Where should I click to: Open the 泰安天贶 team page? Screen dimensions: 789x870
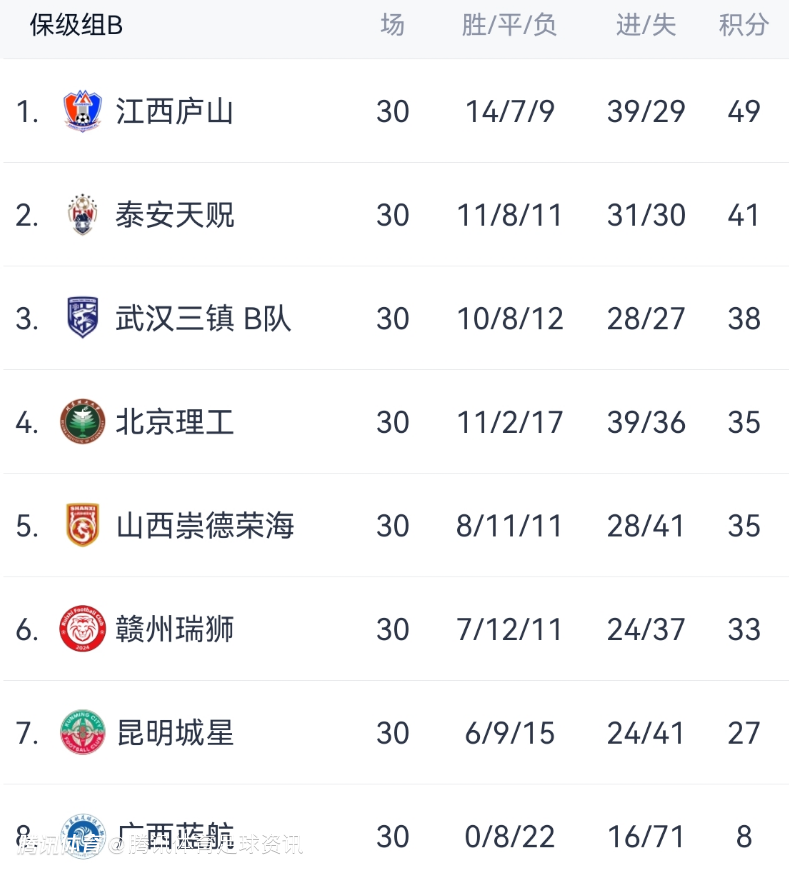click(174, 215)
